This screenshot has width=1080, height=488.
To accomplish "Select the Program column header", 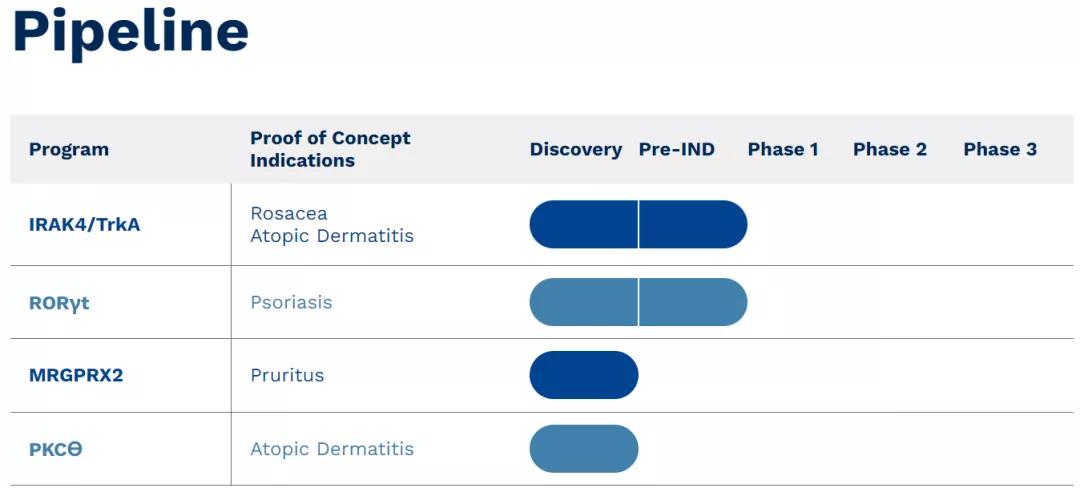I will (69, 150).
